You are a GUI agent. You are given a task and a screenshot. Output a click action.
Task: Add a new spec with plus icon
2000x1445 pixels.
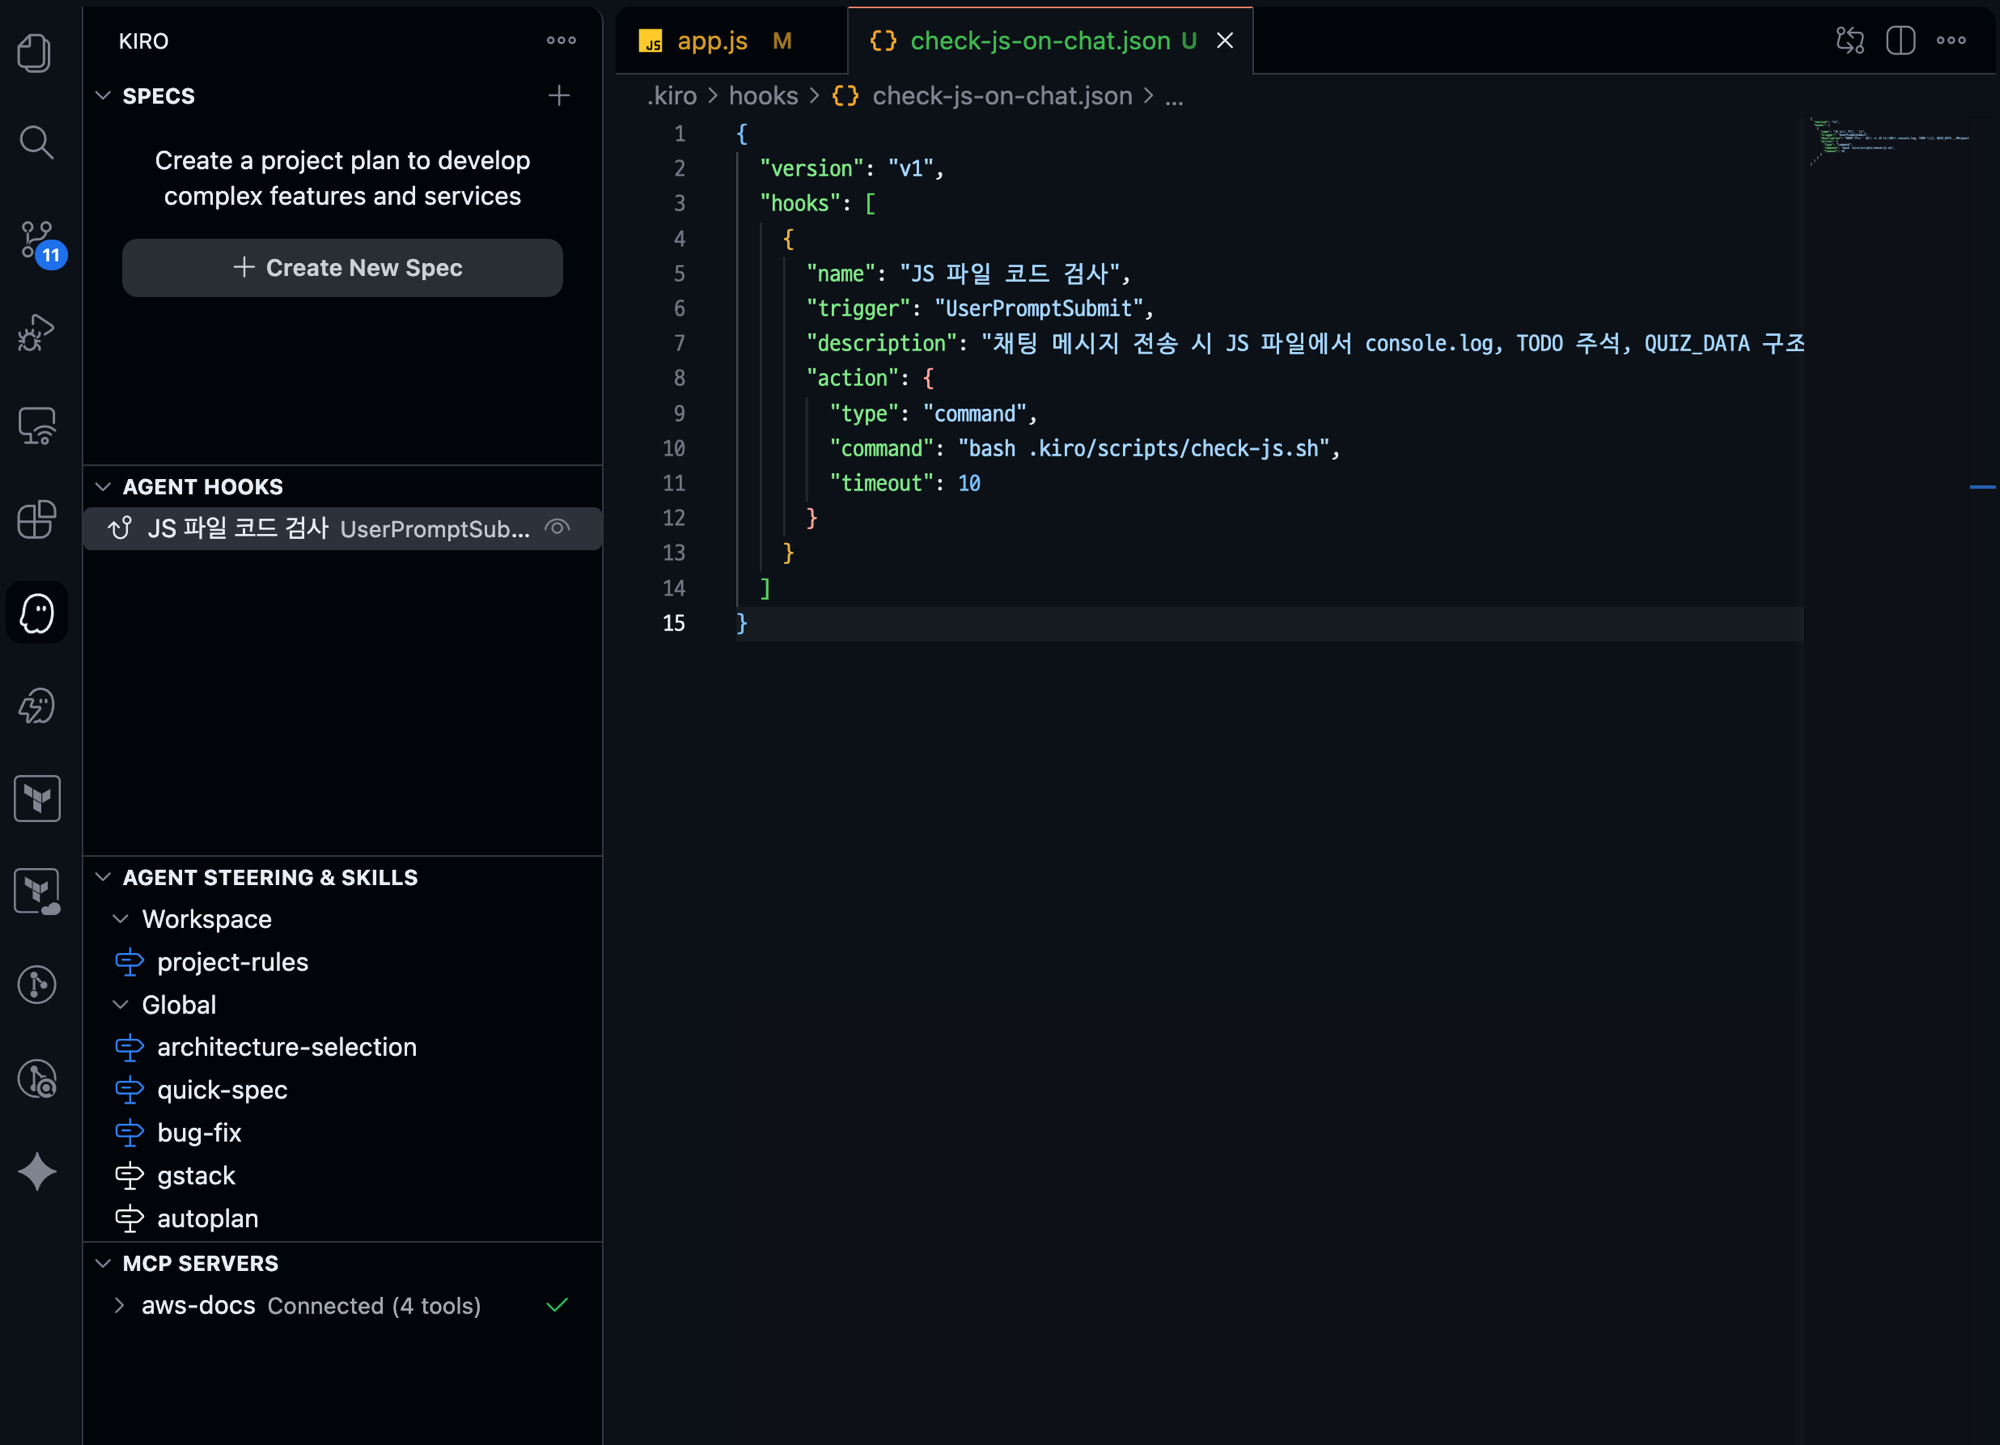[559, 95]
